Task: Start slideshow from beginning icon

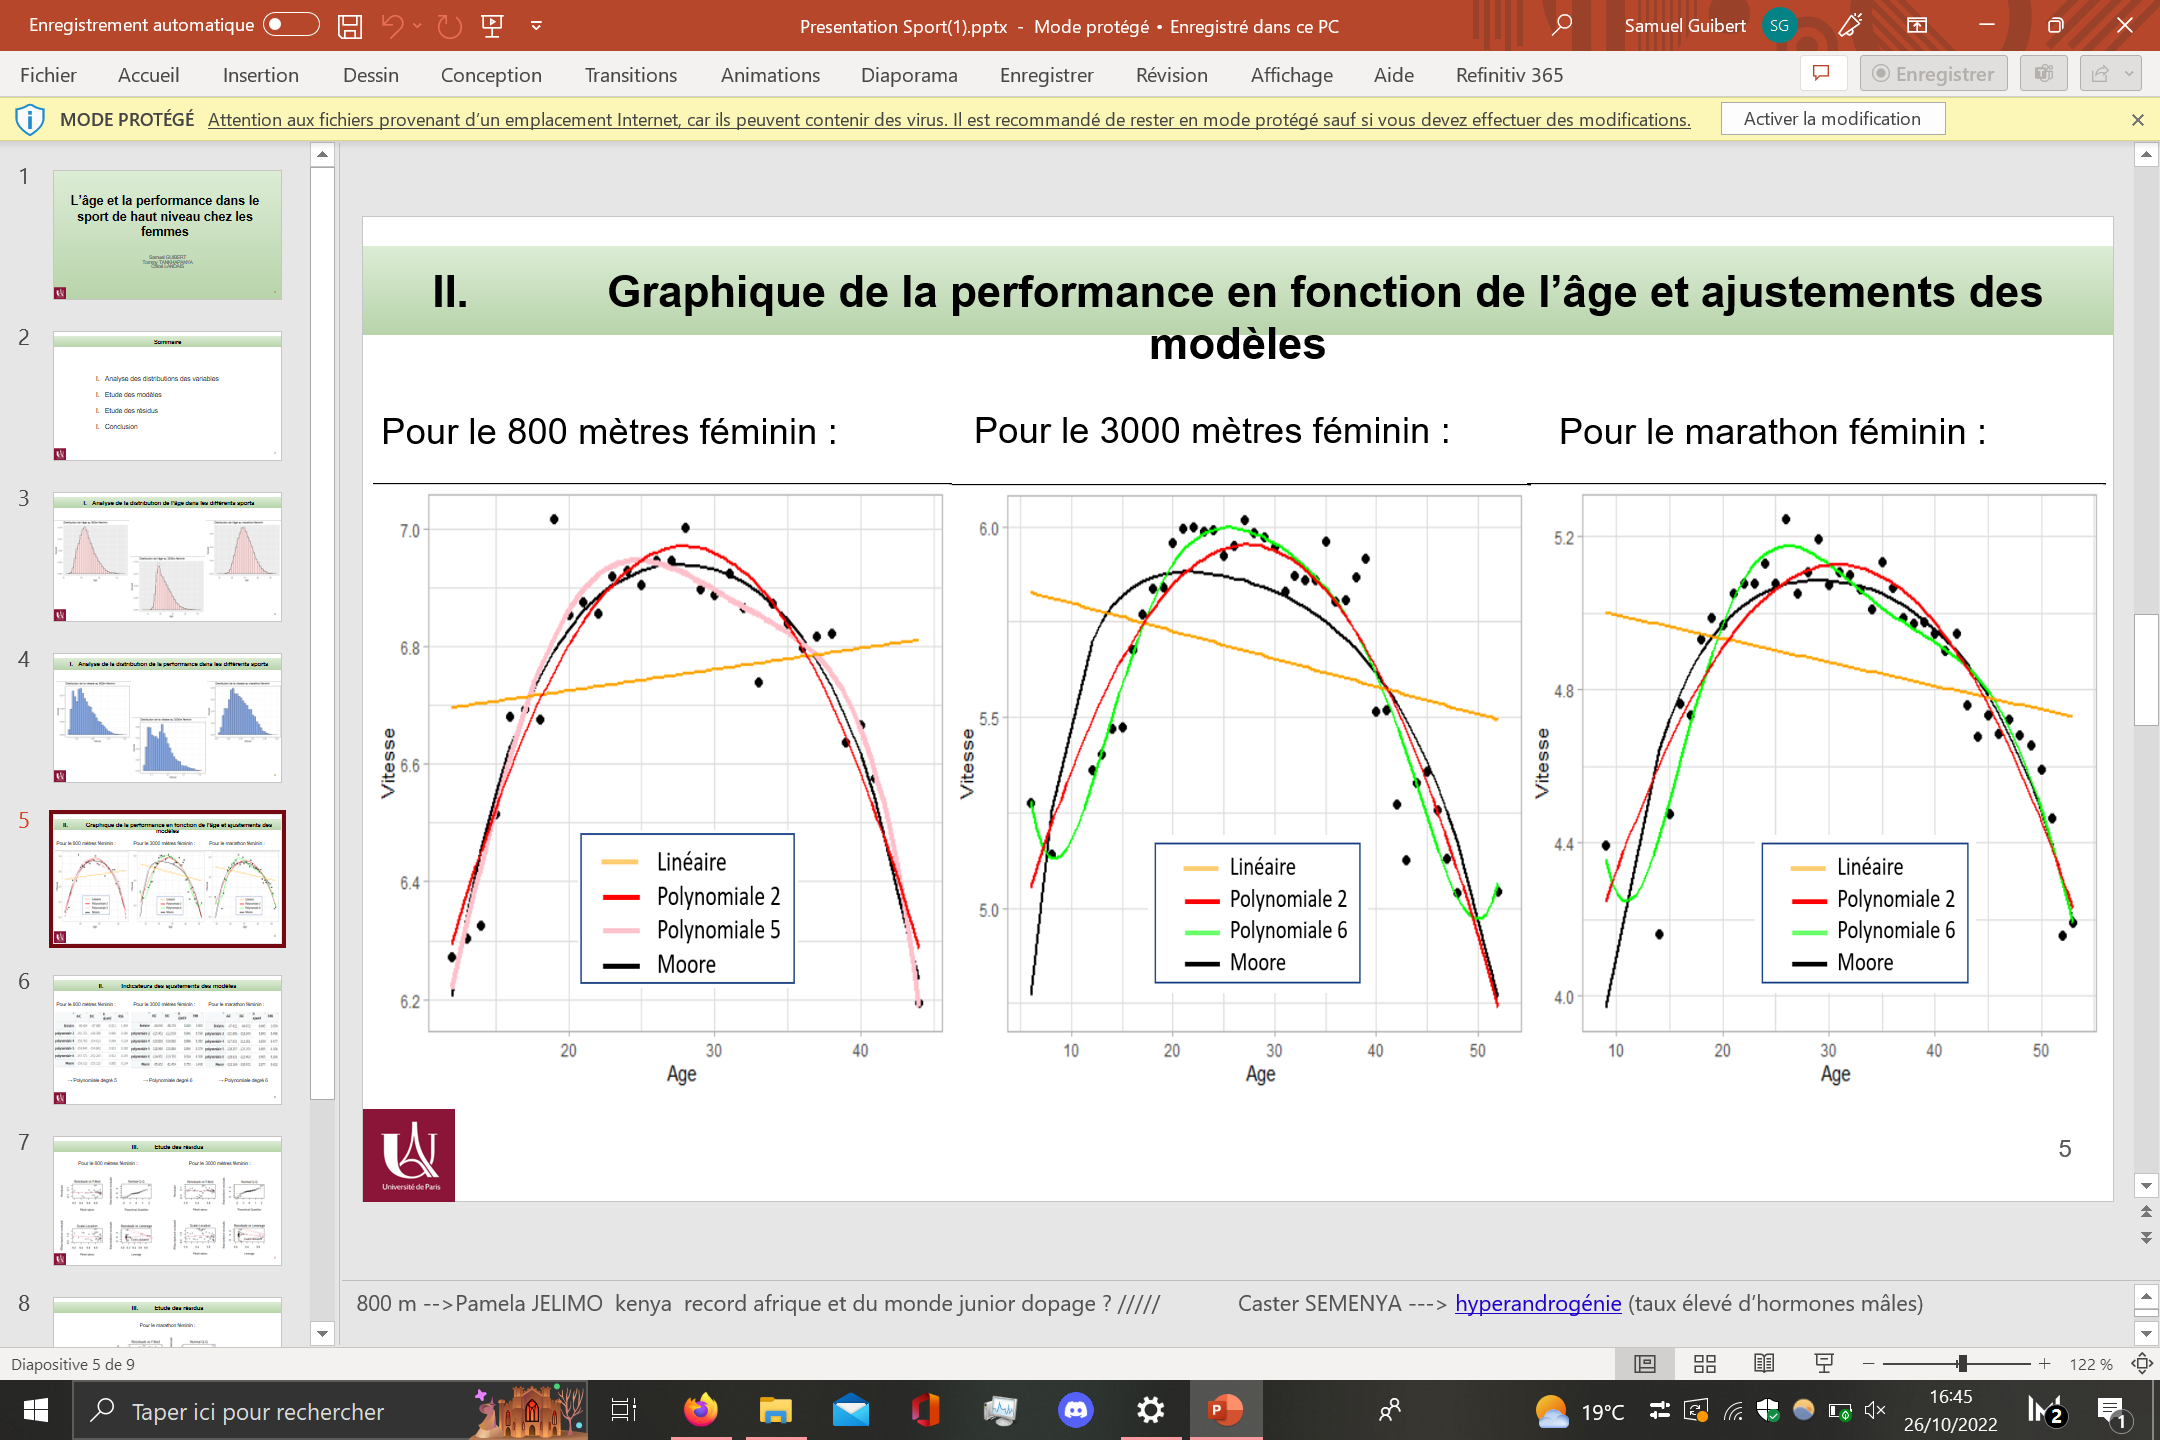Action: (x=492, y=26)
